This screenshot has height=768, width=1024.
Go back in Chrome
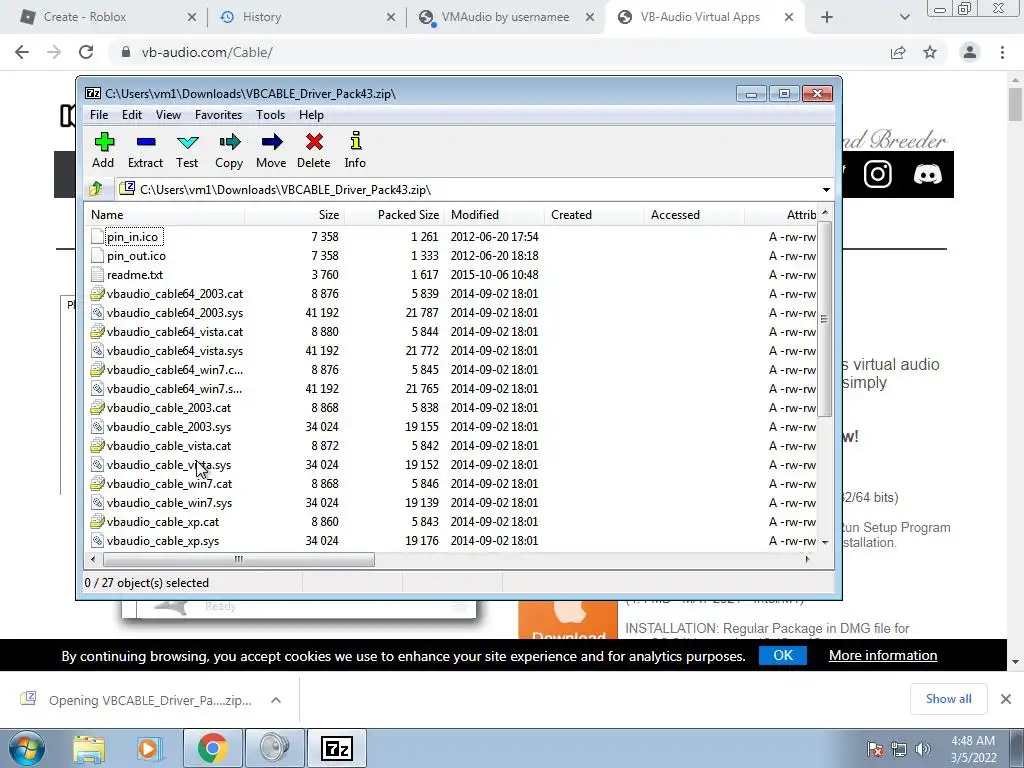[22, 52]
